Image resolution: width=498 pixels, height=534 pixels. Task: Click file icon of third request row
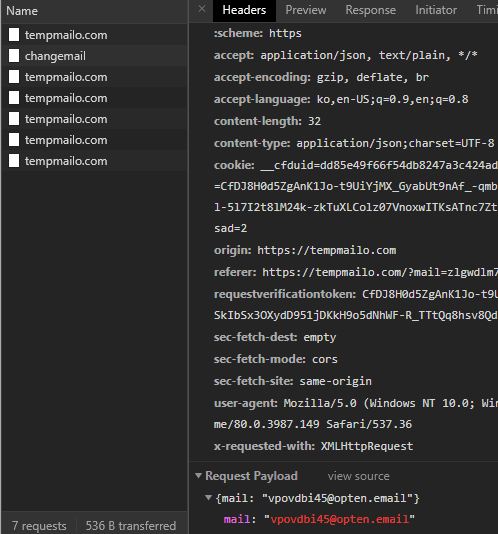point(14,77)
